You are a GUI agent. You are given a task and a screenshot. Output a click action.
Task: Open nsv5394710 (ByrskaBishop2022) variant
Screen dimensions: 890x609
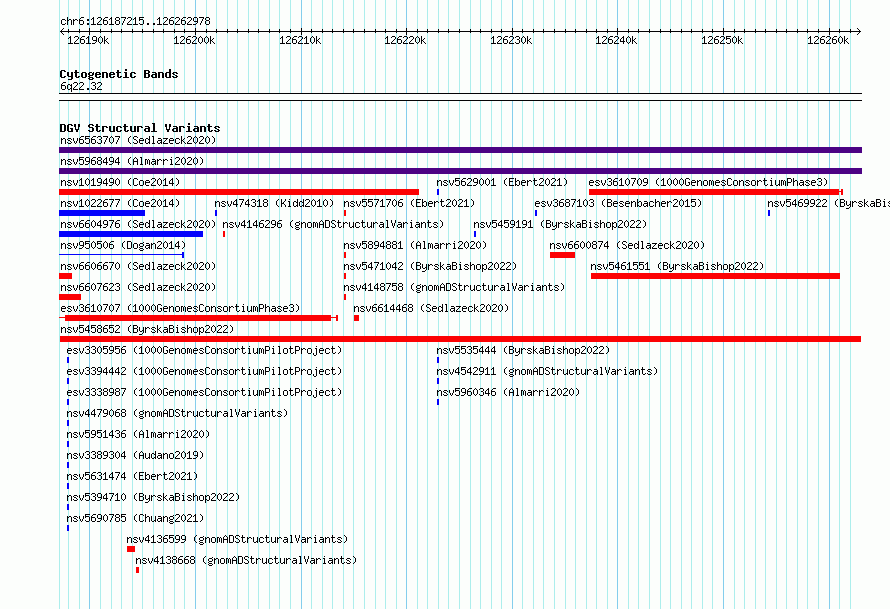[x=153, y=497]
